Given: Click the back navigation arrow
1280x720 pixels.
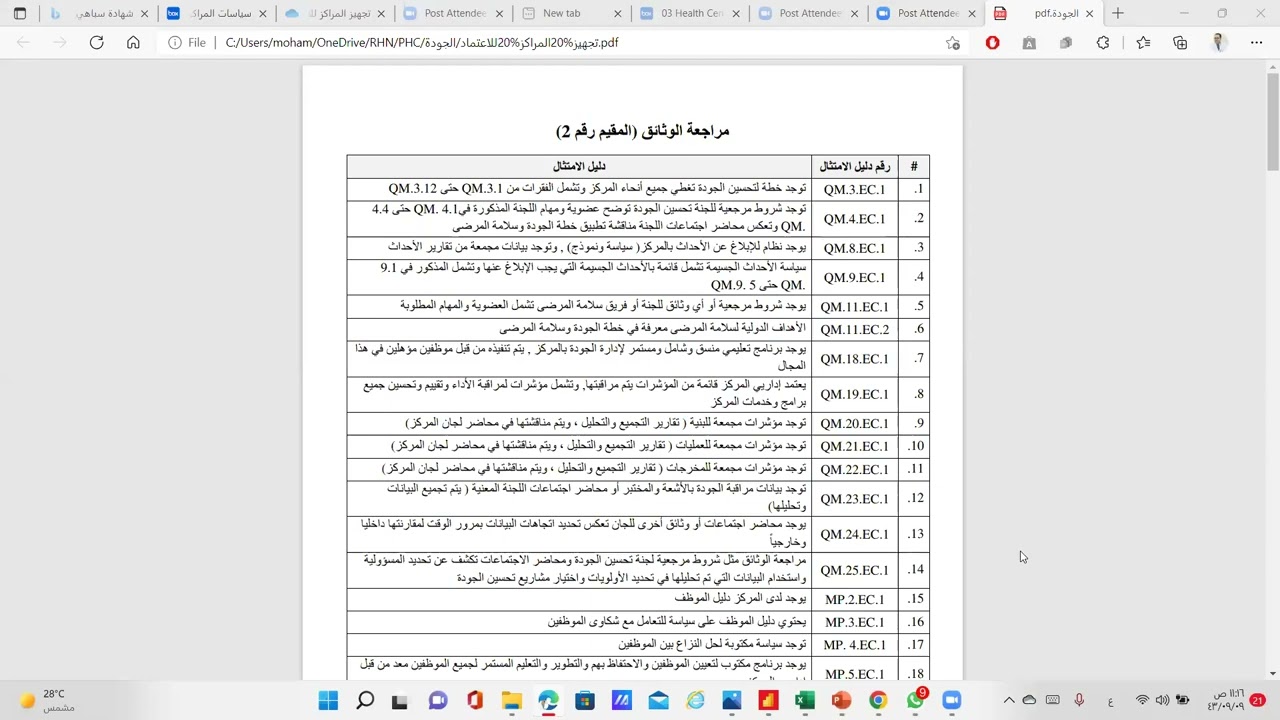Looking at the screenshot, I should pyautogui.click(x=23, y=43).
